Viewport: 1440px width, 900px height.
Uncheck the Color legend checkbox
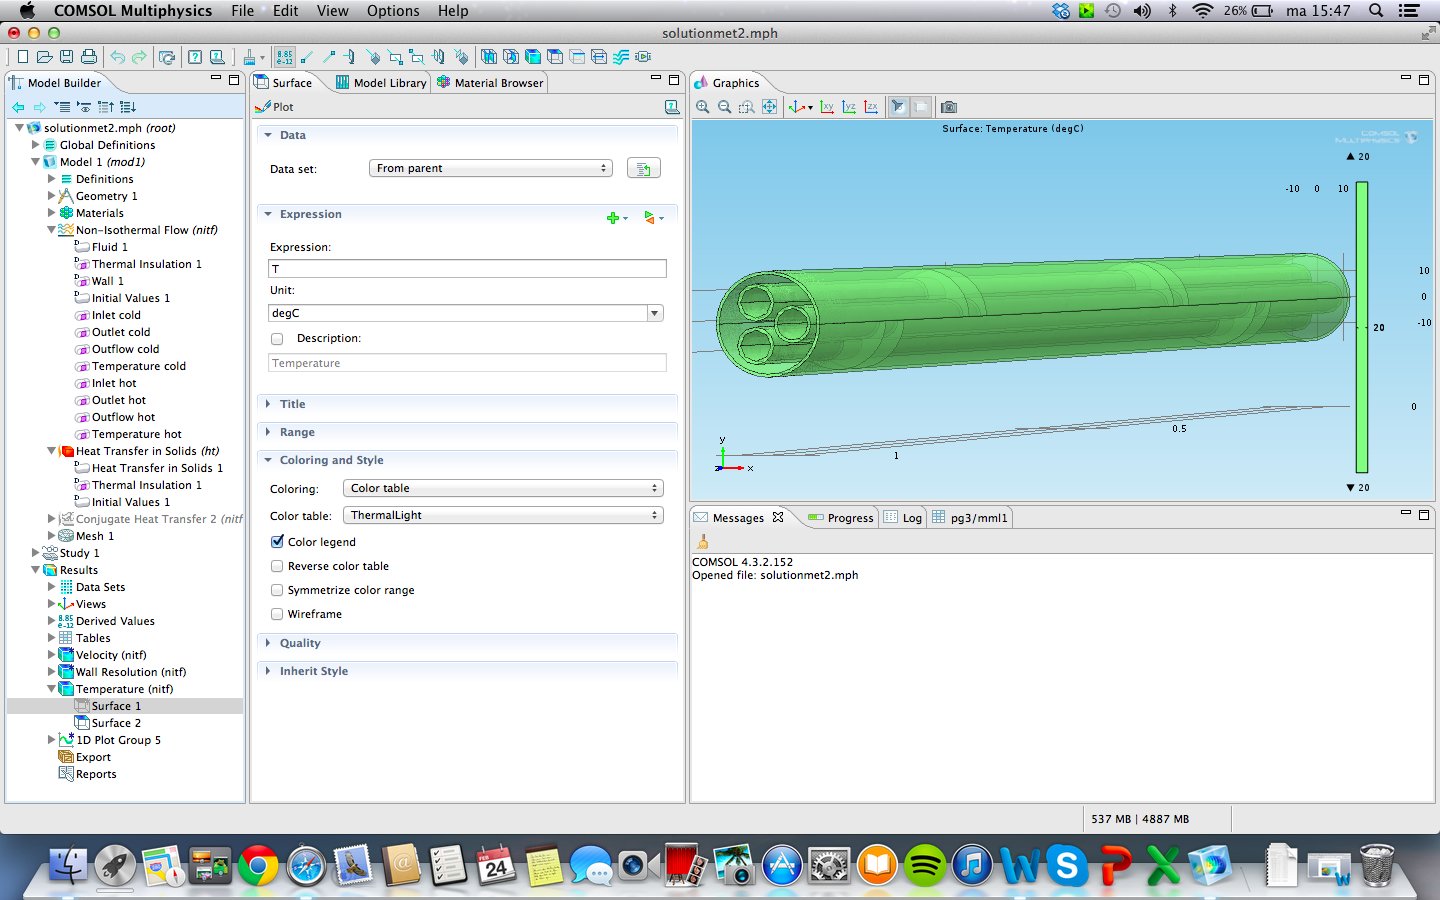(x=278, y=542)
